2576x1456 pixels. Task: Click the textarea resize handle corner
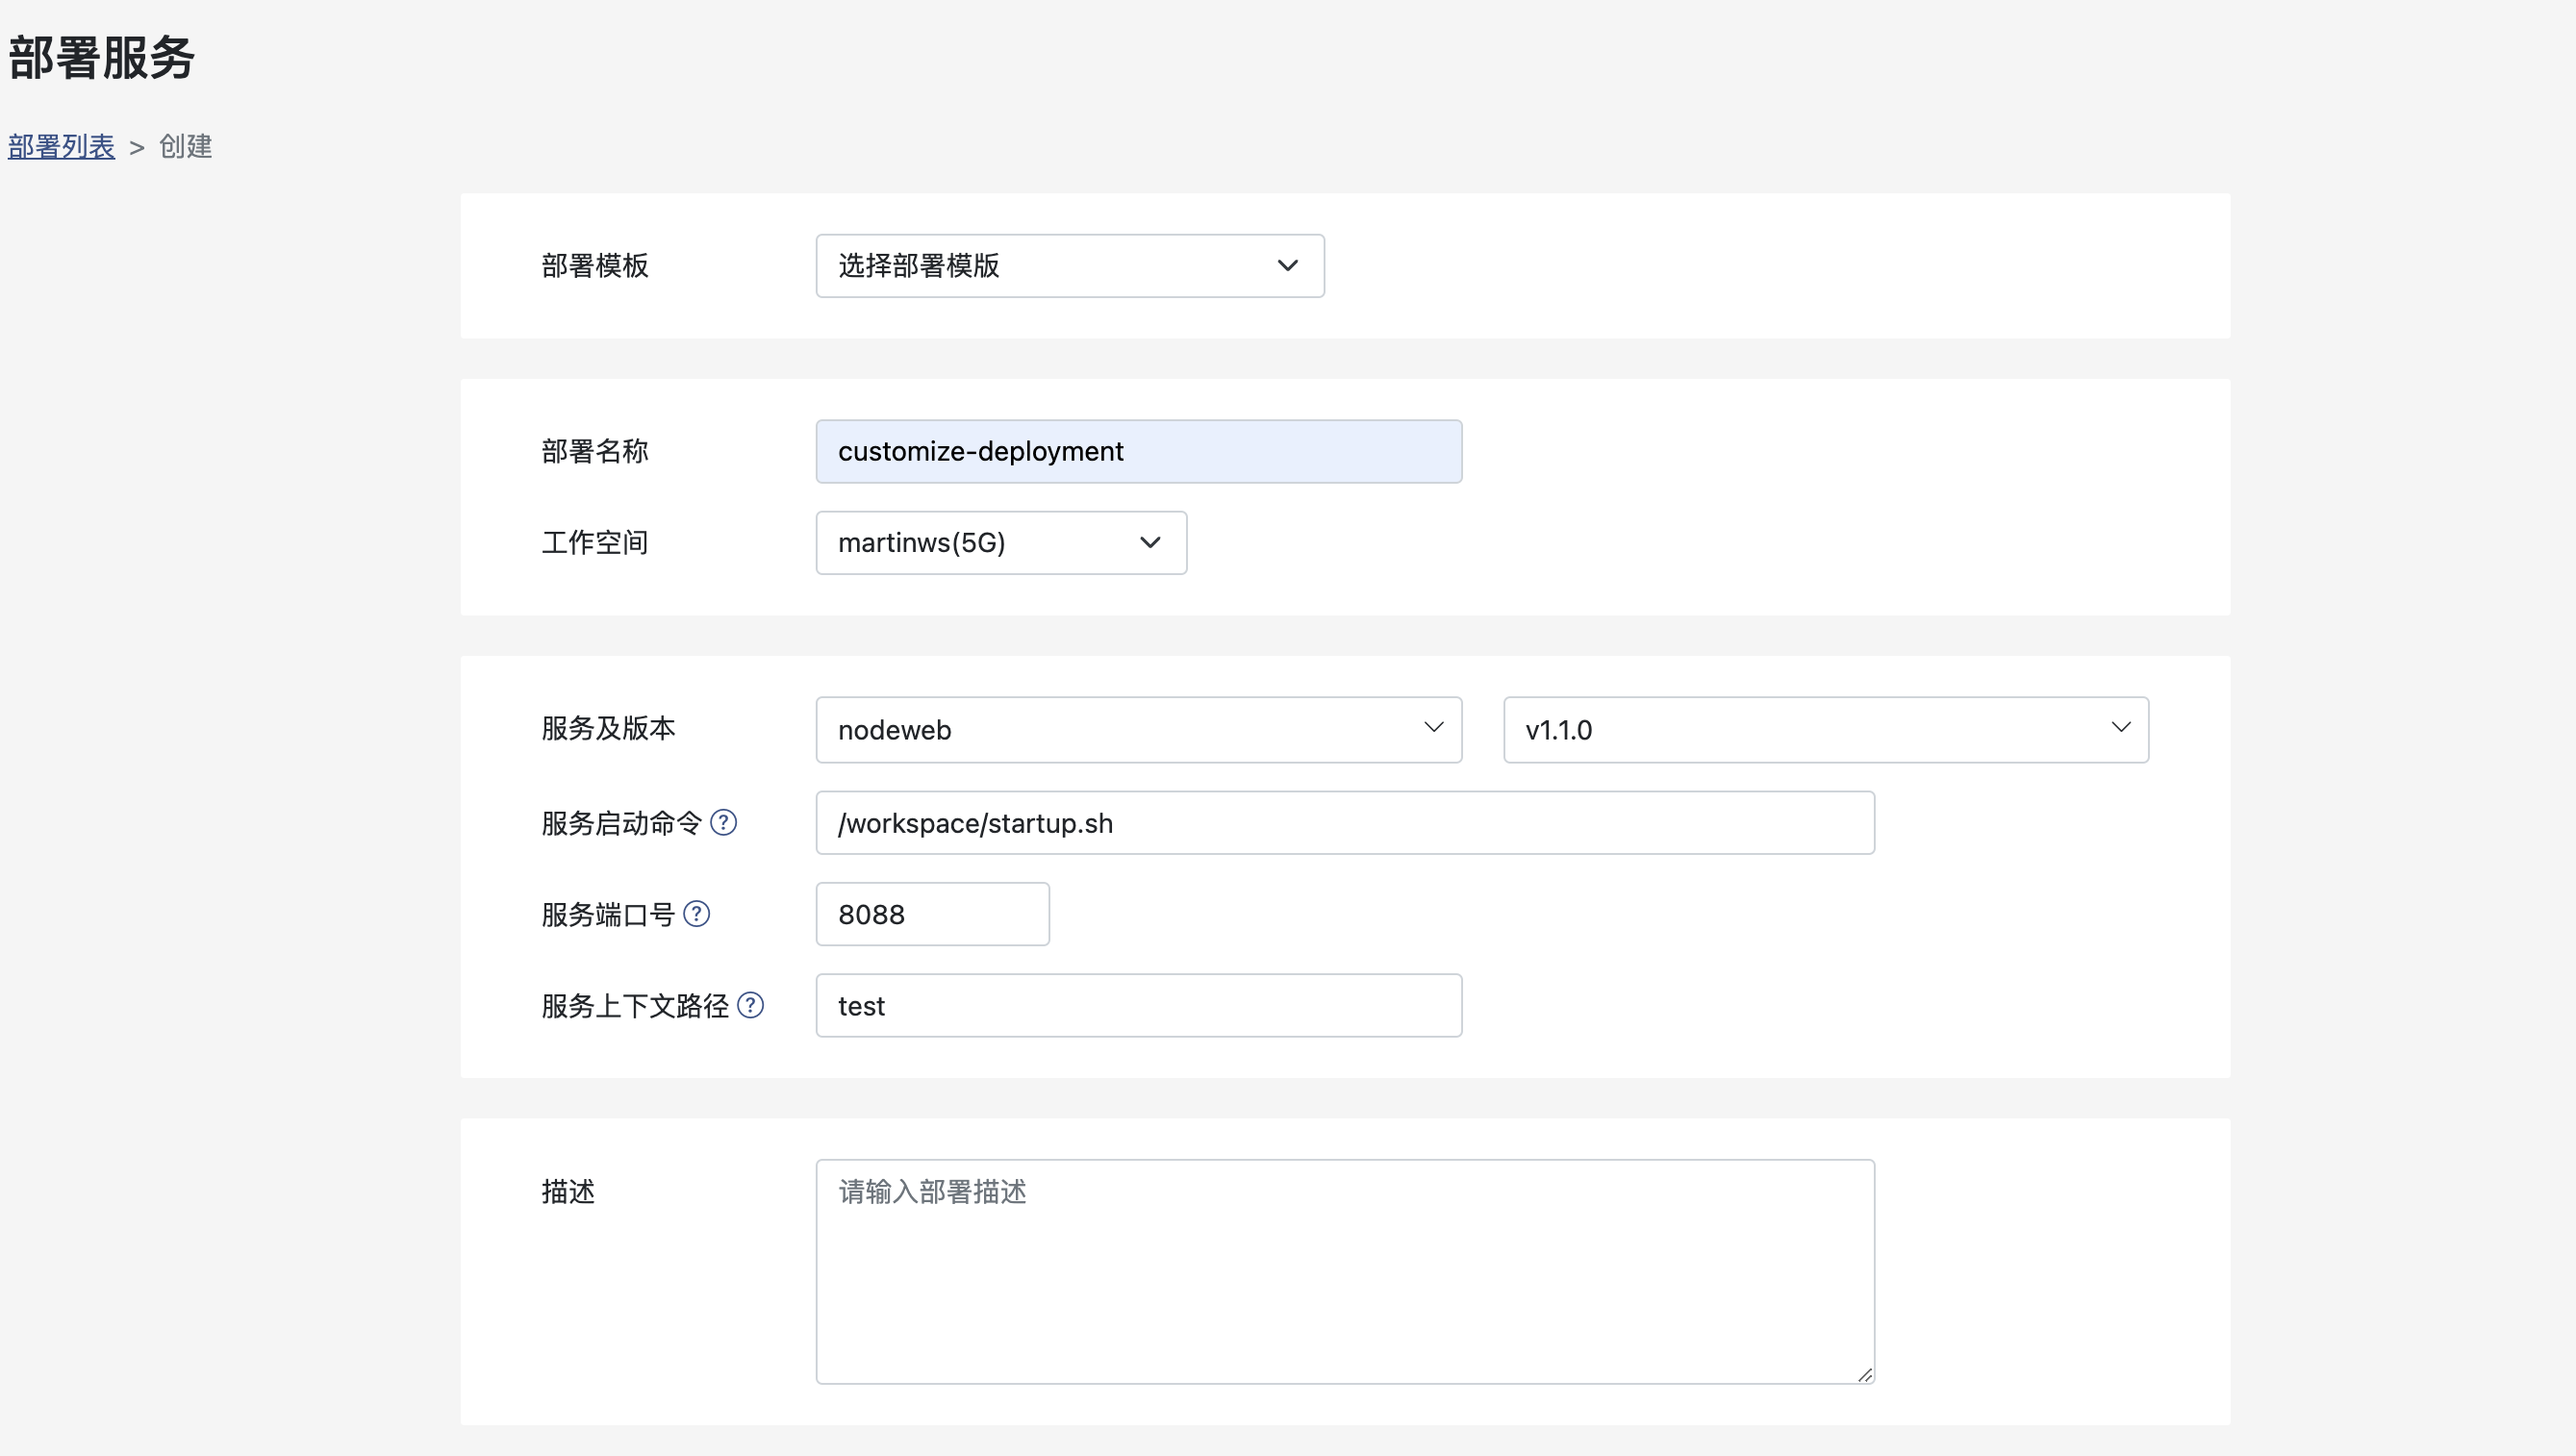point(1864,1374)
